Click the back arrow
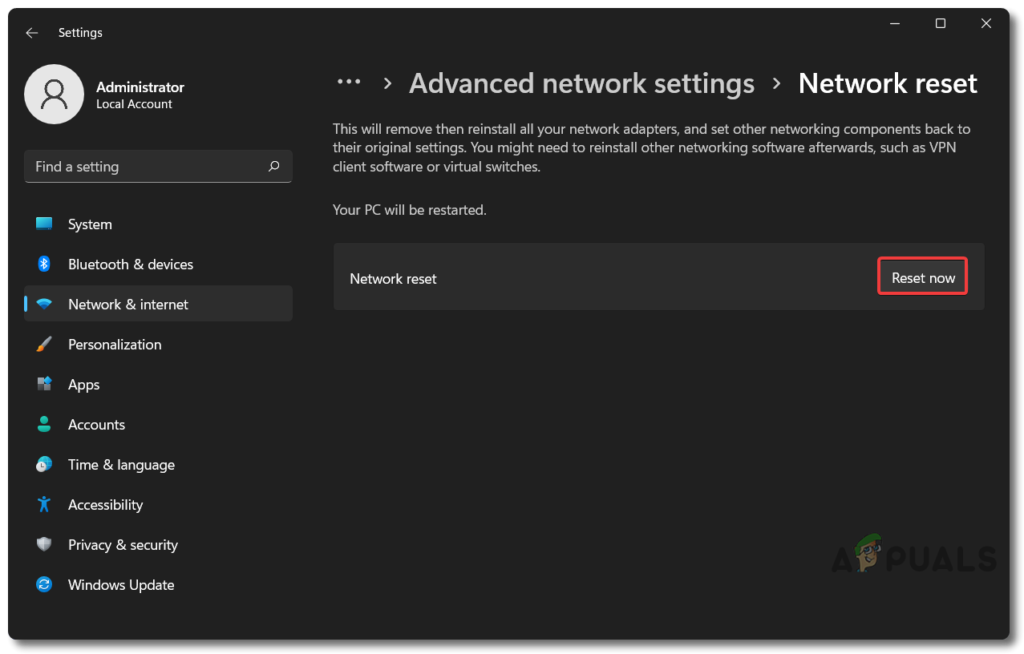 click(x=31, y=32)
